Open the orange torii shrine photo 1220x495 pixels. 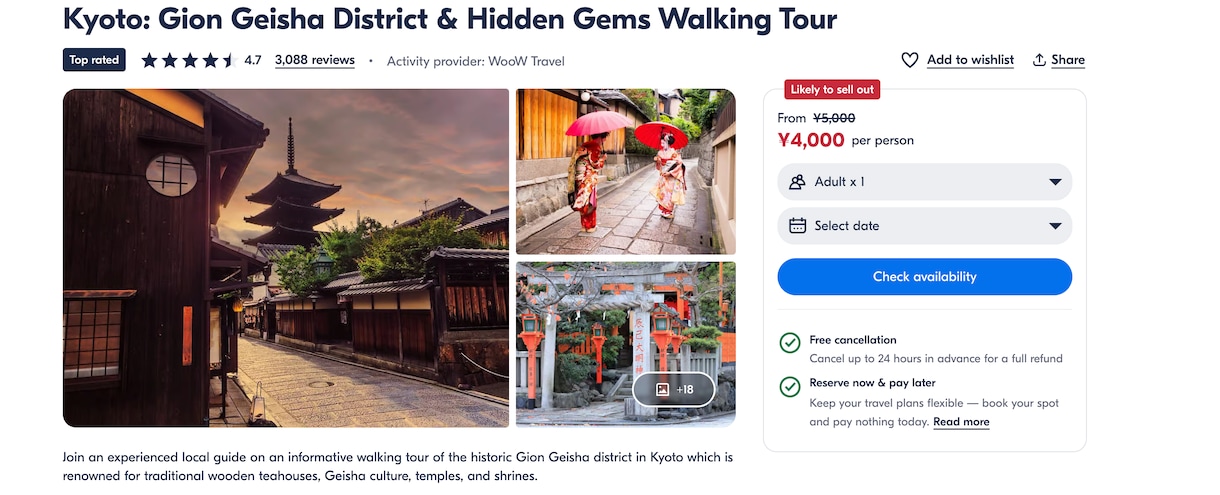point(626,345)
